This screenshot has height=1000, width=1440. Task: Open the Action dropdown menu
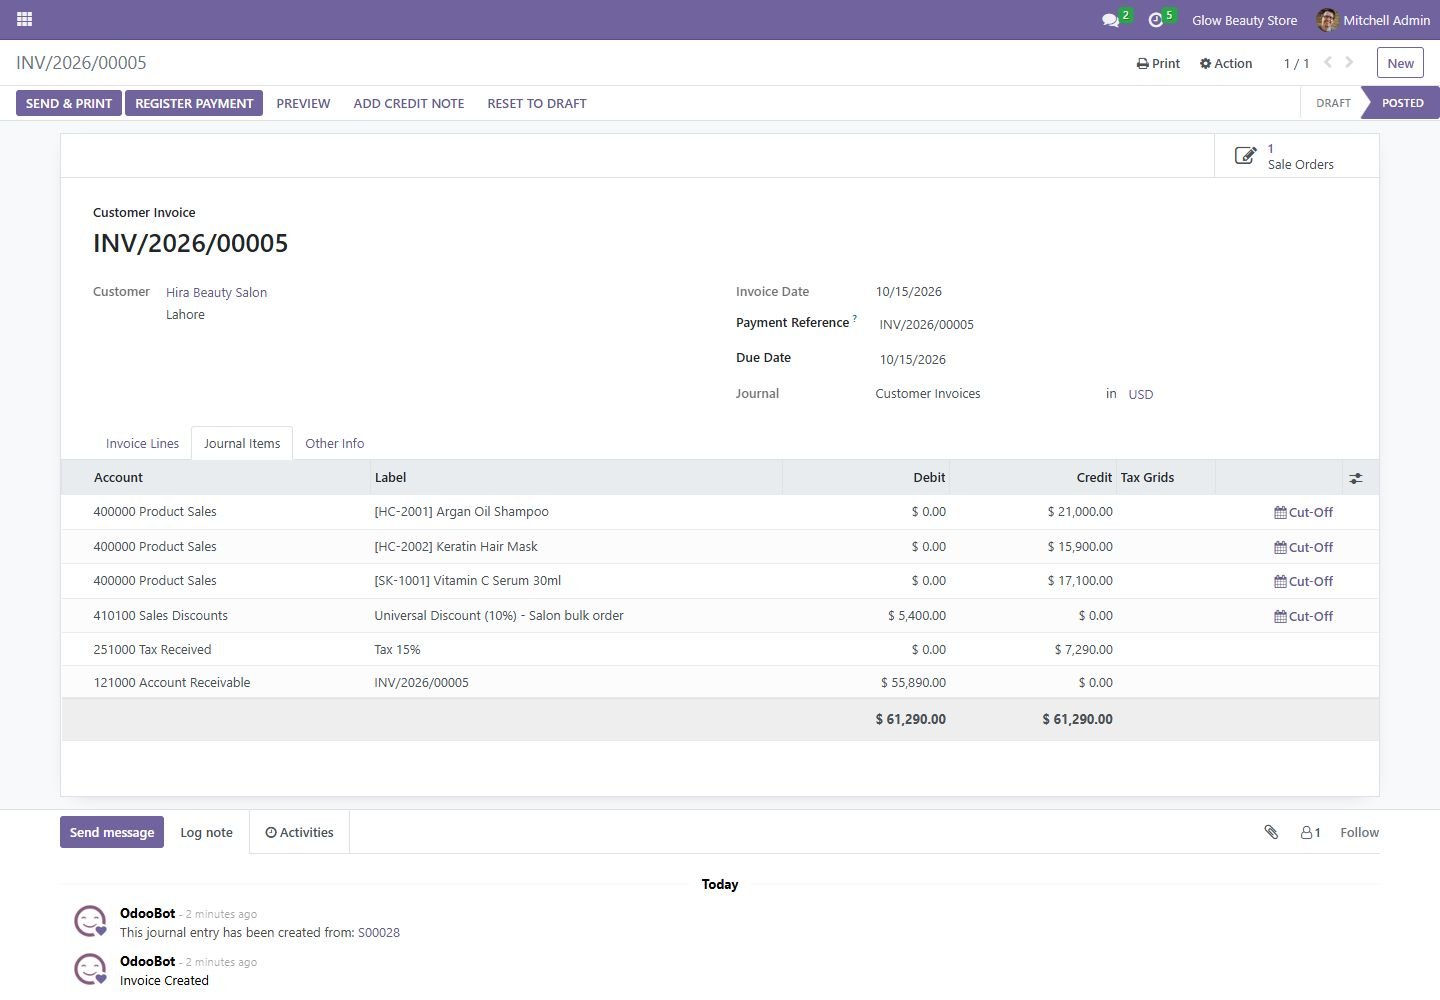click(1226, 63)
